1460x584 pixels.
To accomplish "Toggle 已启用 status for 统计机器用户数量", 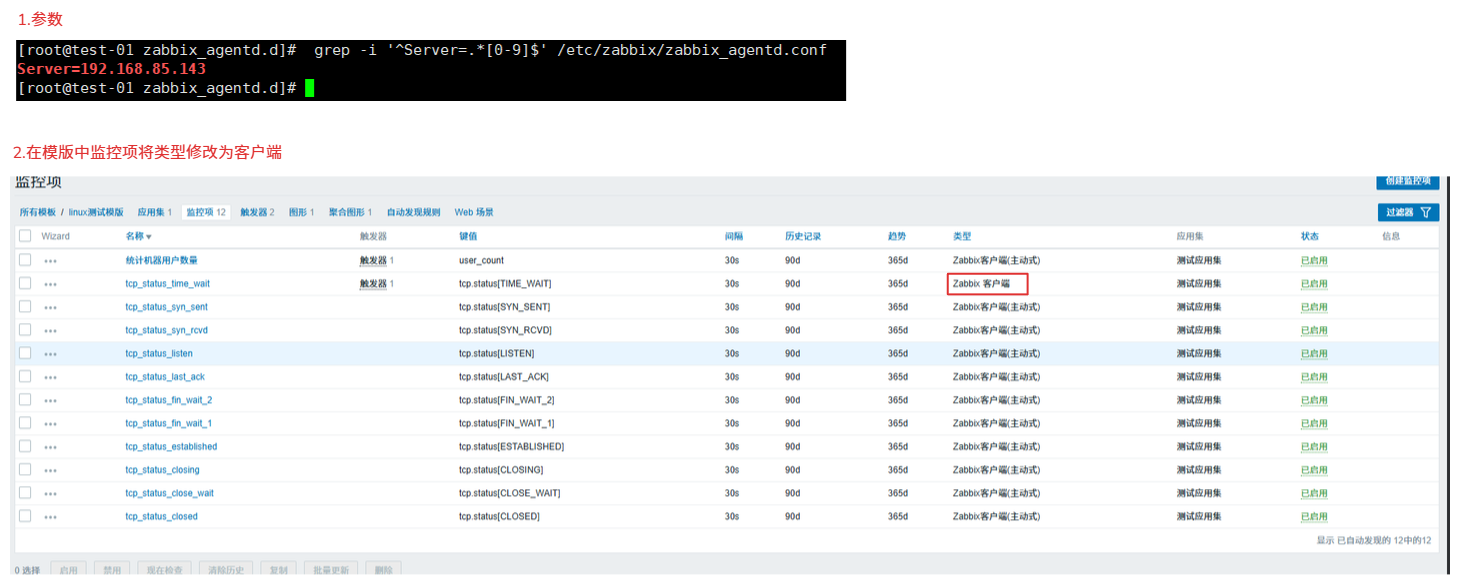I will [1314, 260].
